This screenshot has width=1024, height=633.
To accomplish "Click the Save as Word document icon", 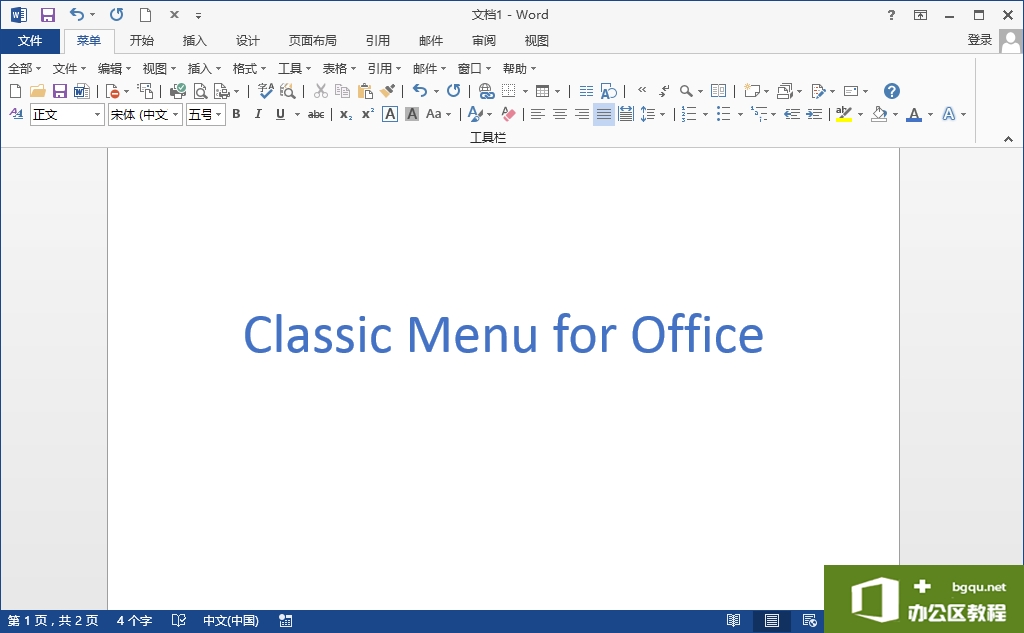I will (x=82, y=91).
